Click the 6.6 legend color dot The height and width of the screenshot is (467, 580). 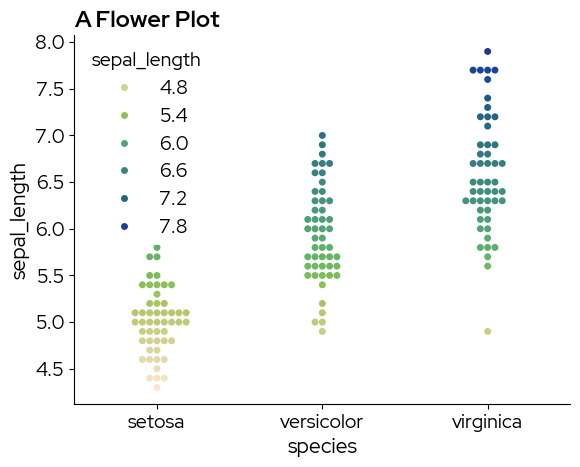pos(124,170)
